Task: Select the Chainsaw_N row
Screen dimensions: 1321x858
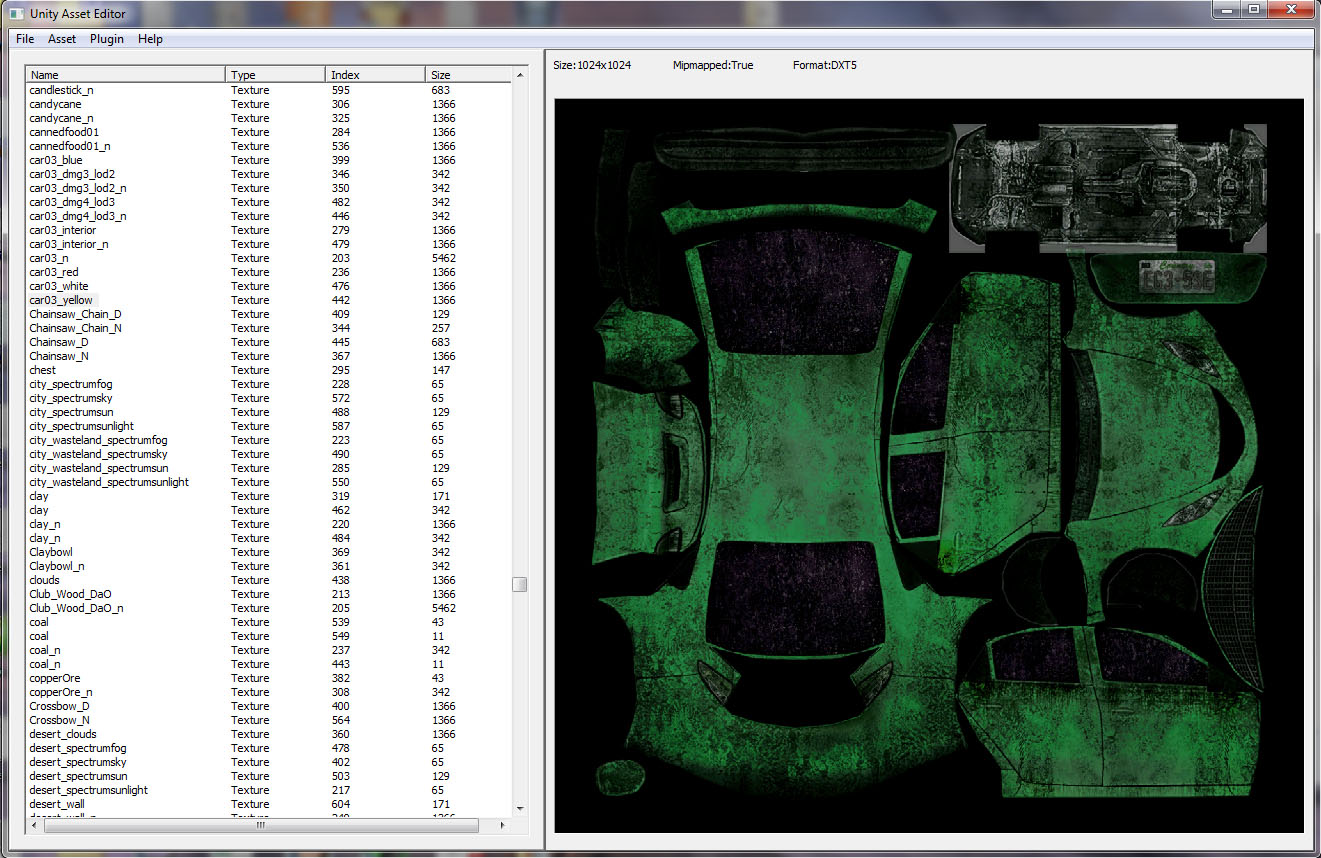Action: (268, 356)
